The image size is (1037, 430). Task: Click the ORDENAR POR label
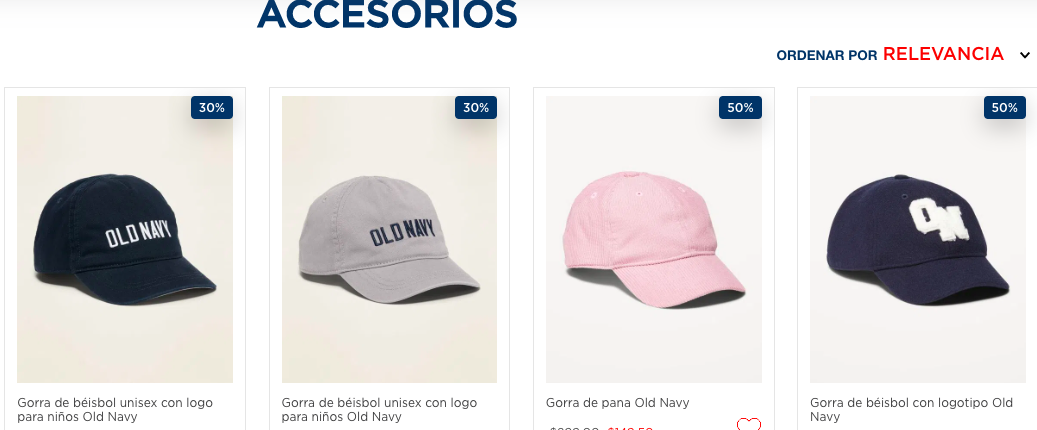click(x=827, y=56)
